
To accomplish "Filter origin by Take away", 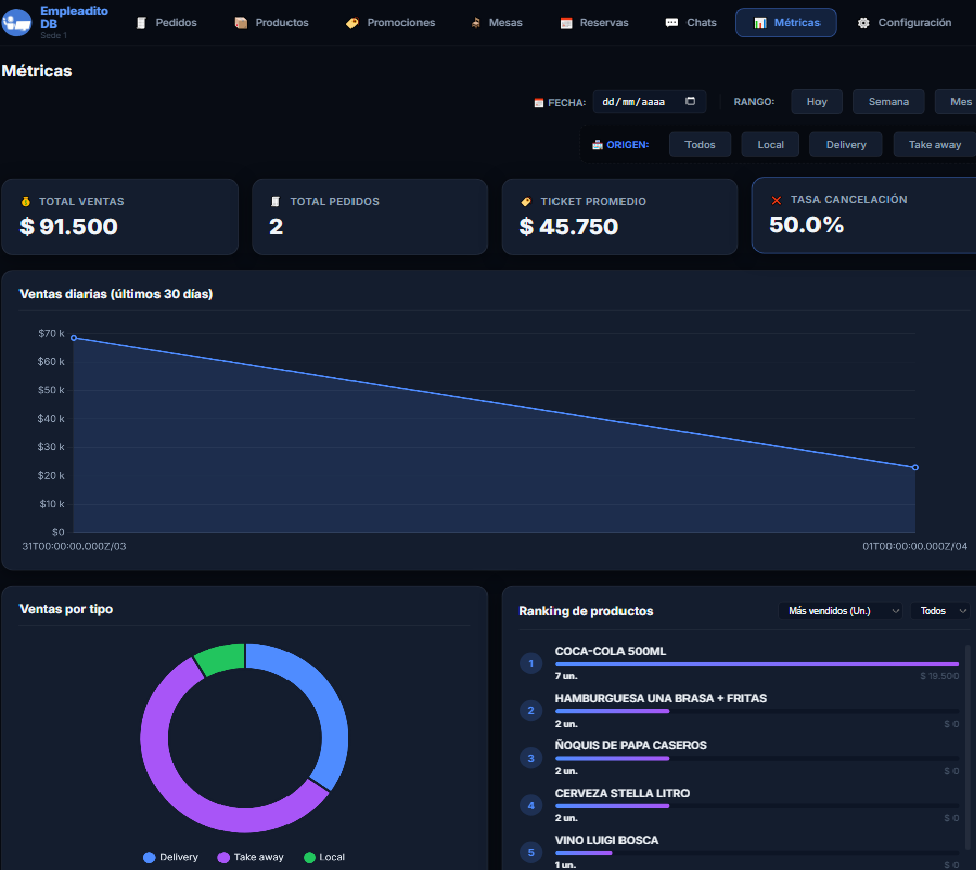I will coord(934,145).
